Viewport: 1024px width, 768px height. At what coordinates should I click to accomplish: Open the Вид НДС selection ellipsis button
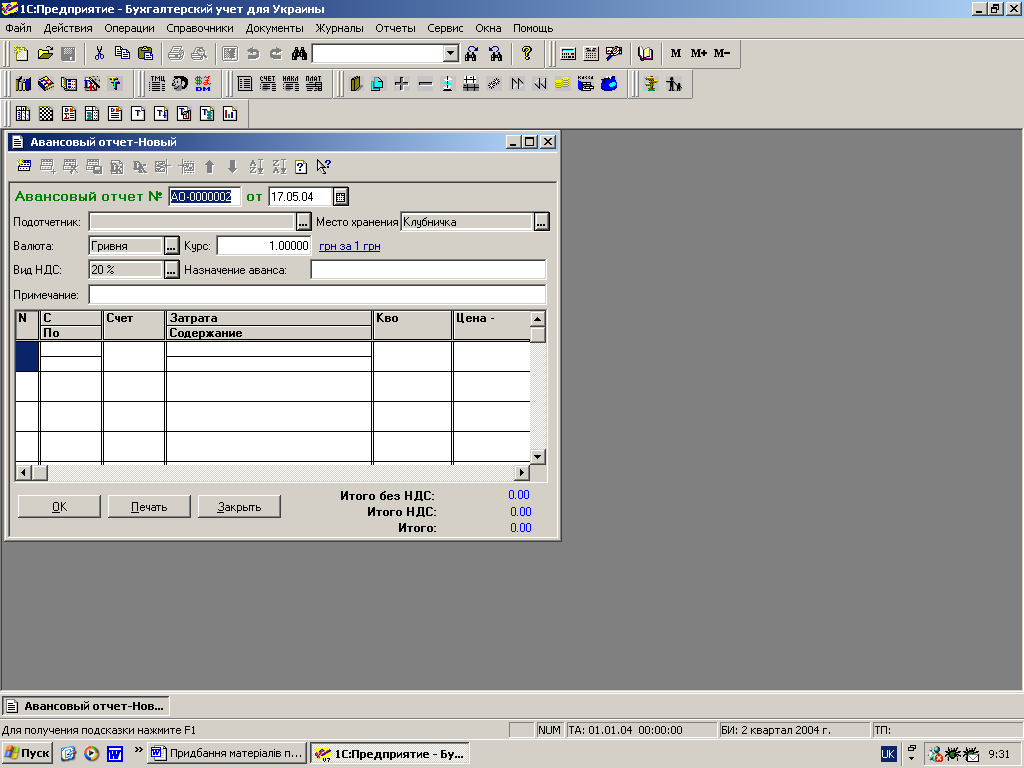[171, 270]
